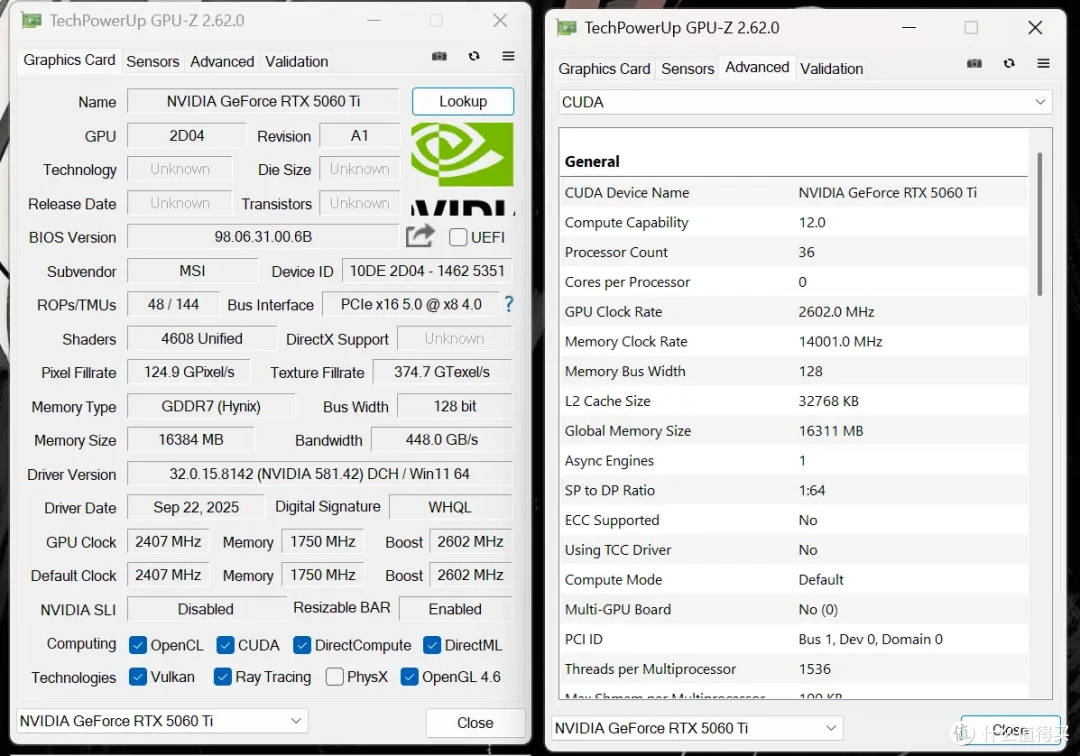The width and height of the screenshot is (1080, 756).
Task: Click screenshot camera icon in left GPU-Z window
Action: [439, 56]
